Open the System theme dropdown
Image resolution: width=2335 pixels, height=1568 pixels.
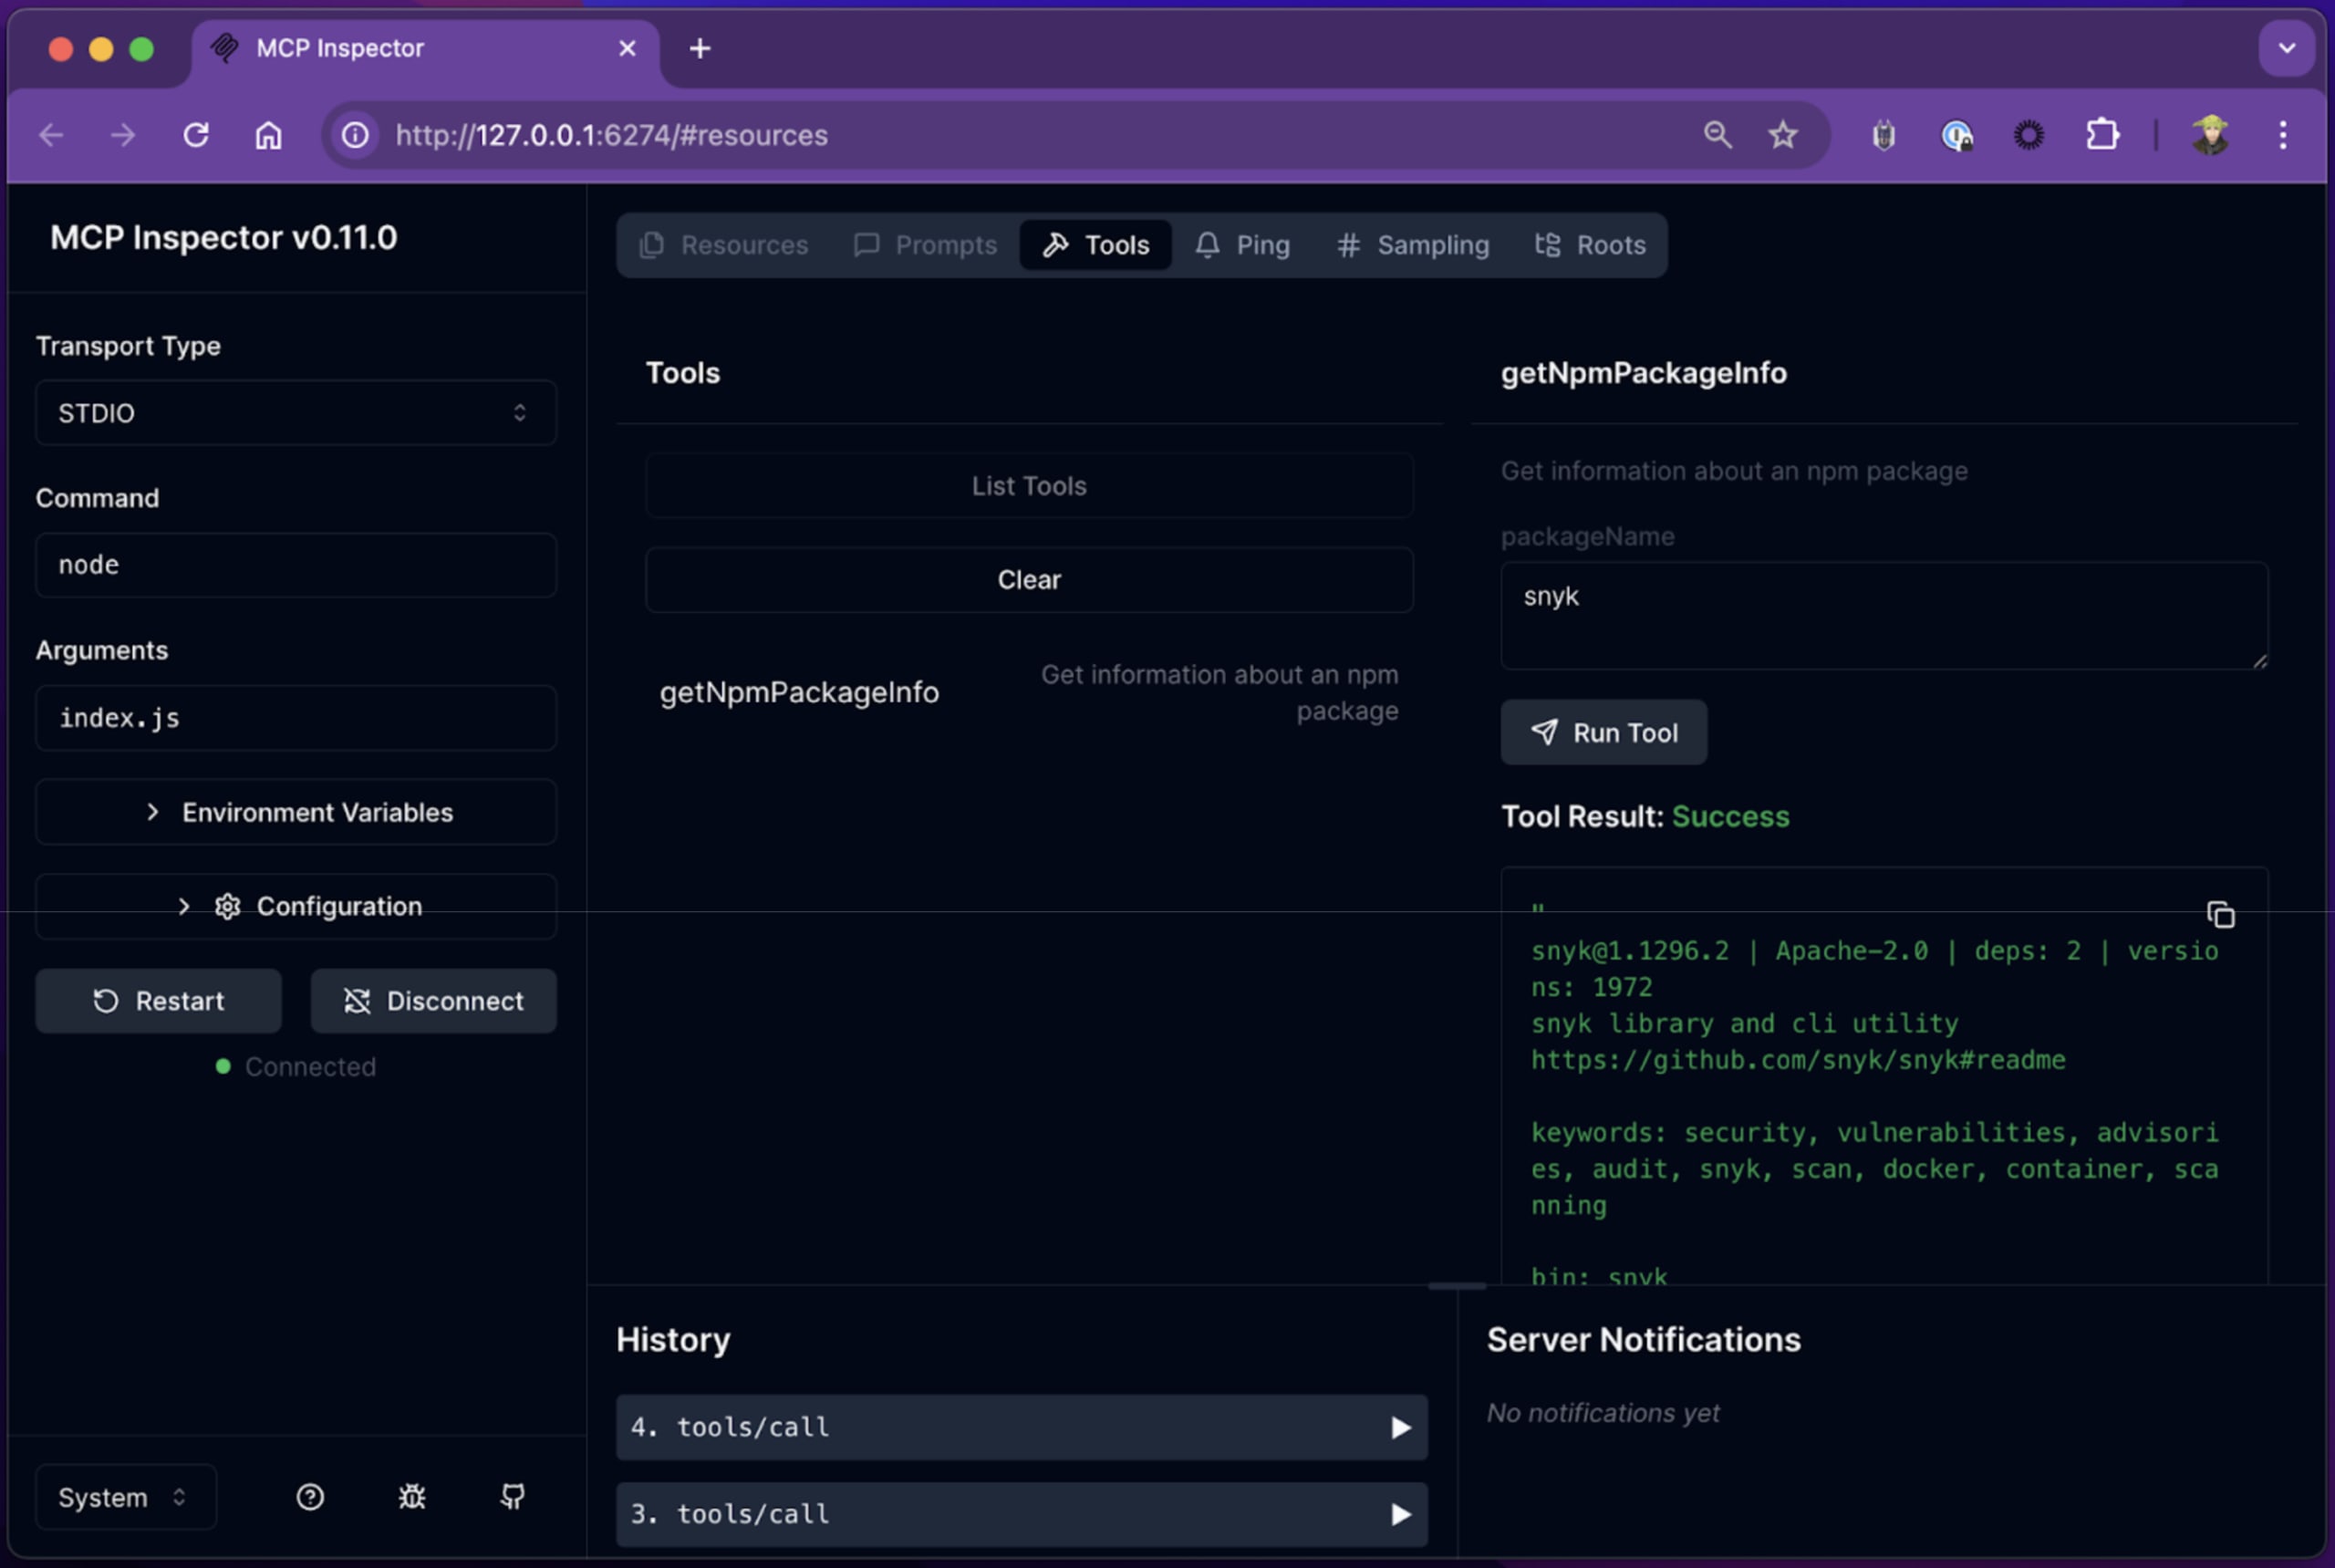[126, 1497]
